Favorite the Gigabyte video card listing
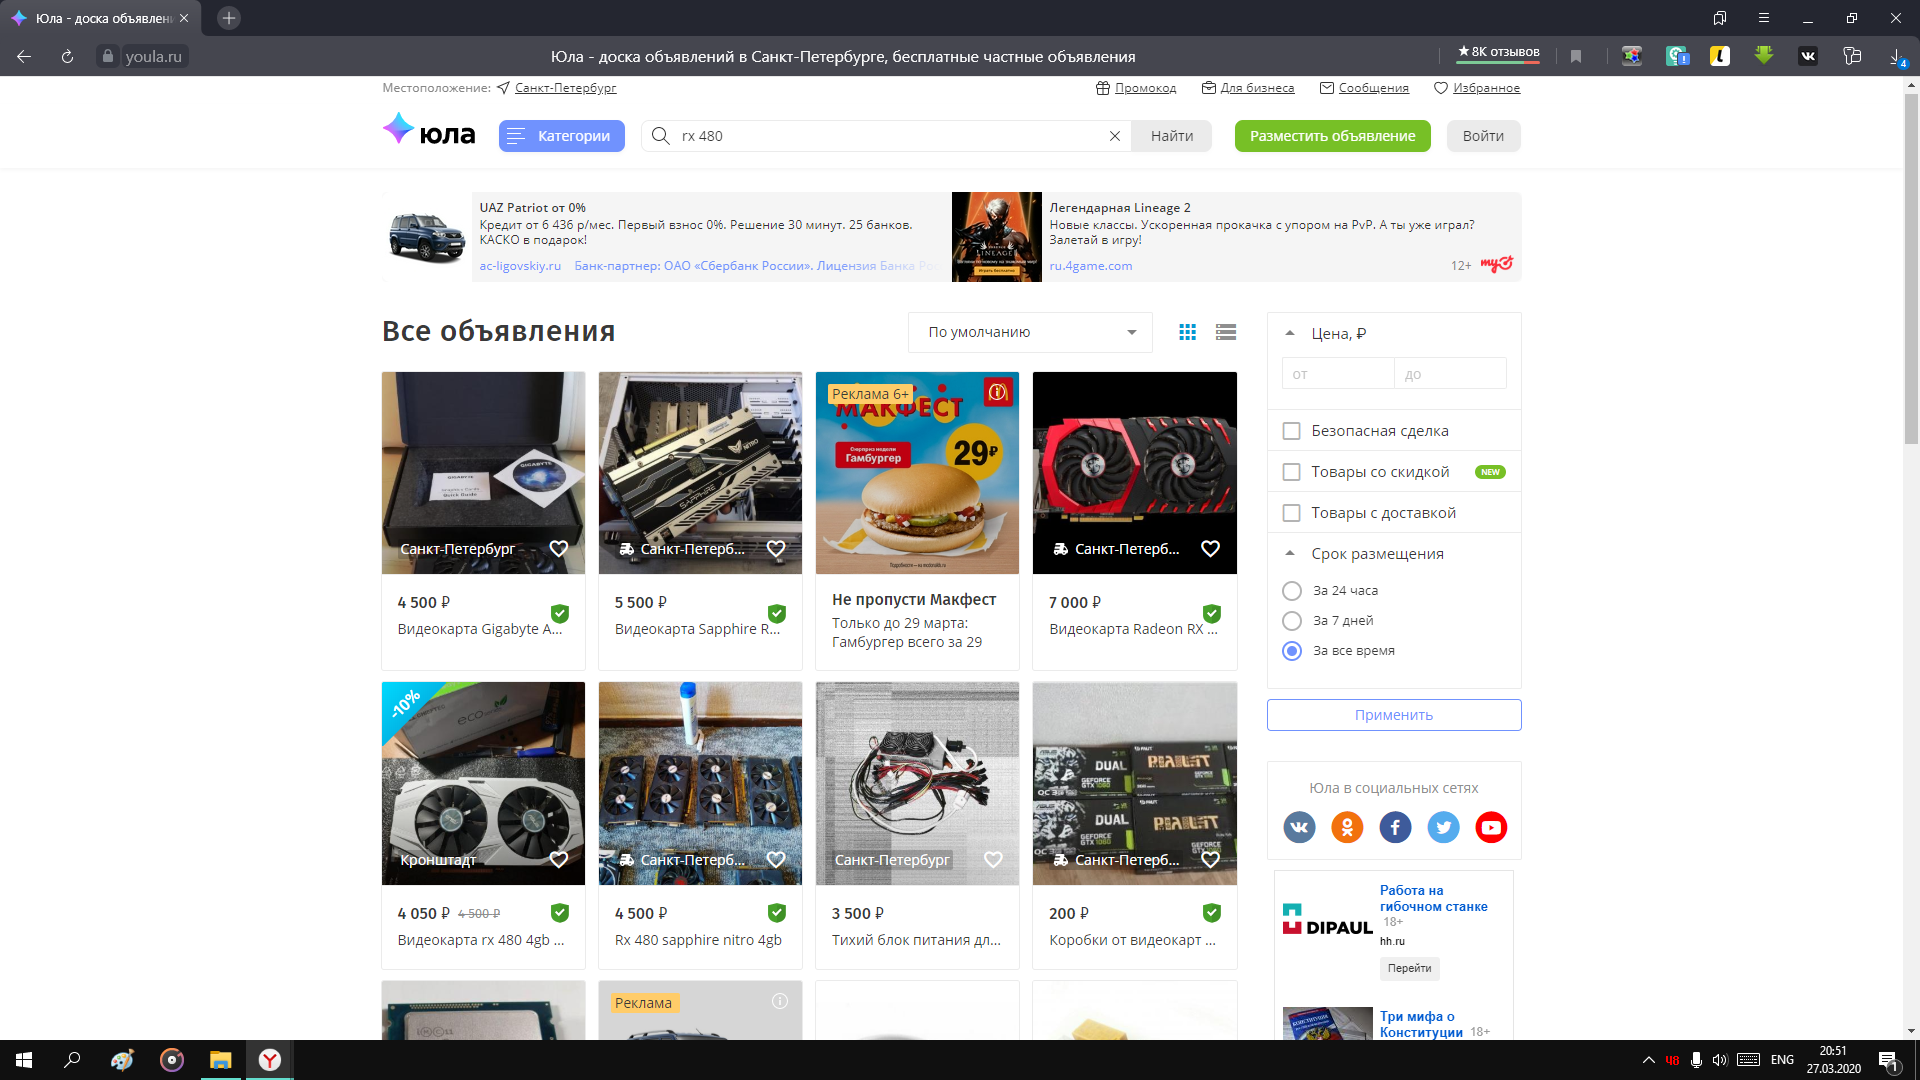The height and width of the screenshot is (1080, 1920). click(559, 548)
